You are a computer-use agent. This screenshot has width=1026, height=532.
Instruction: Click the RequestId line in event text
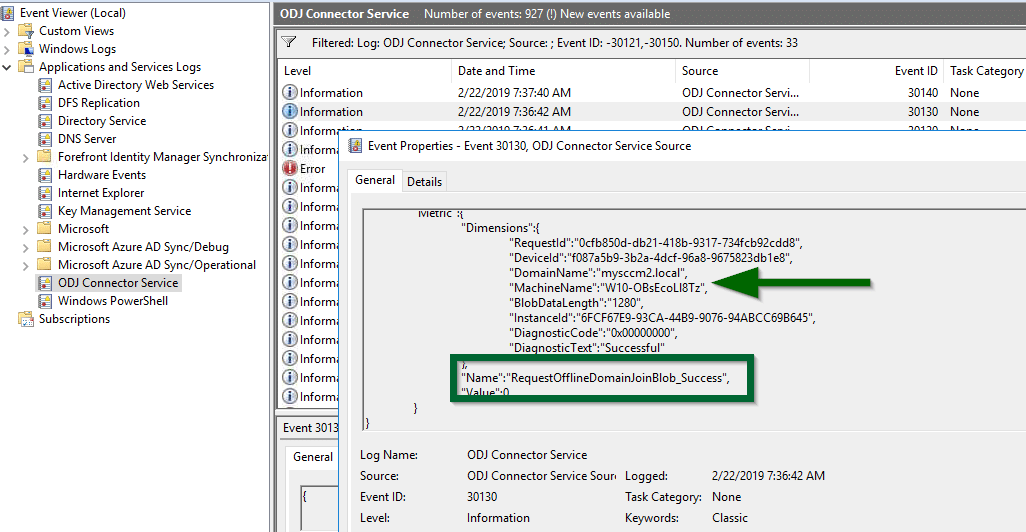point(656,243)
